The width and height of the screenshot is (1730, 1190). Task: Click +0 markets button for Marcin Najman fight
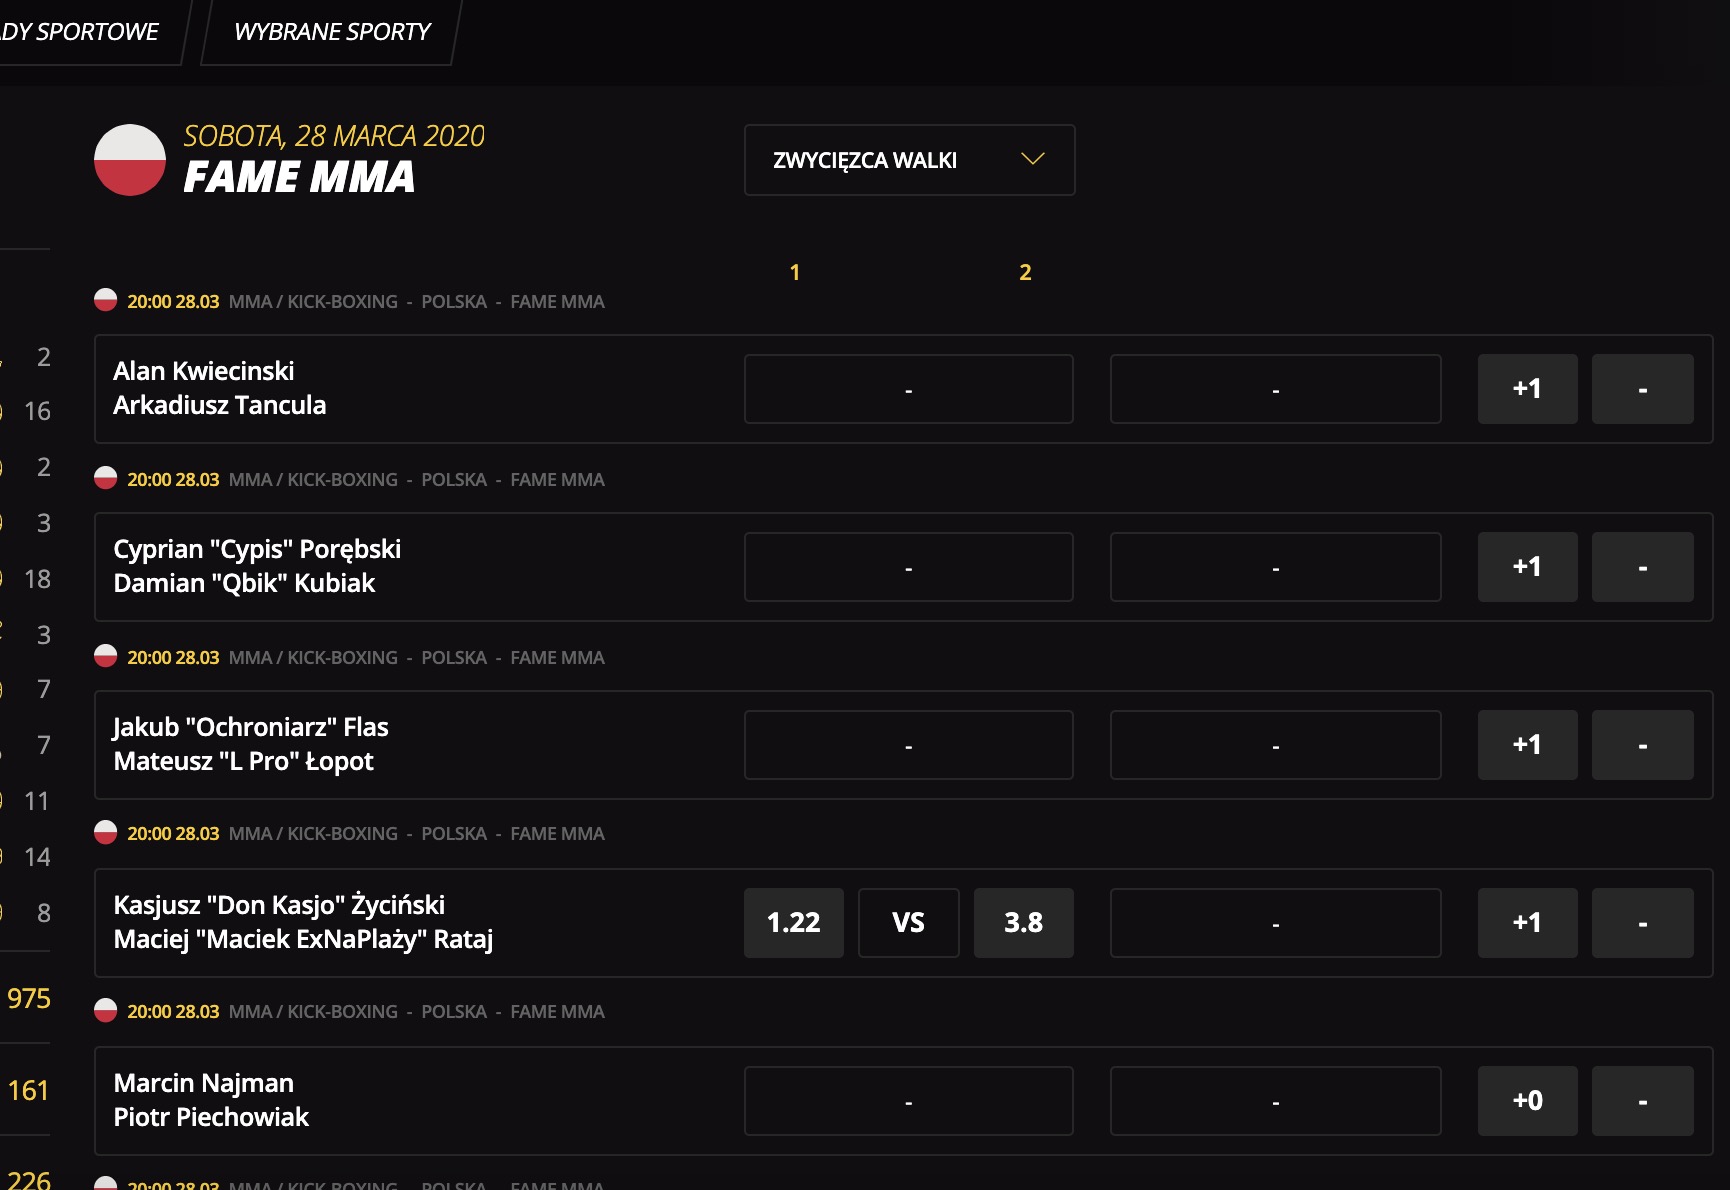[1527, 1101]
